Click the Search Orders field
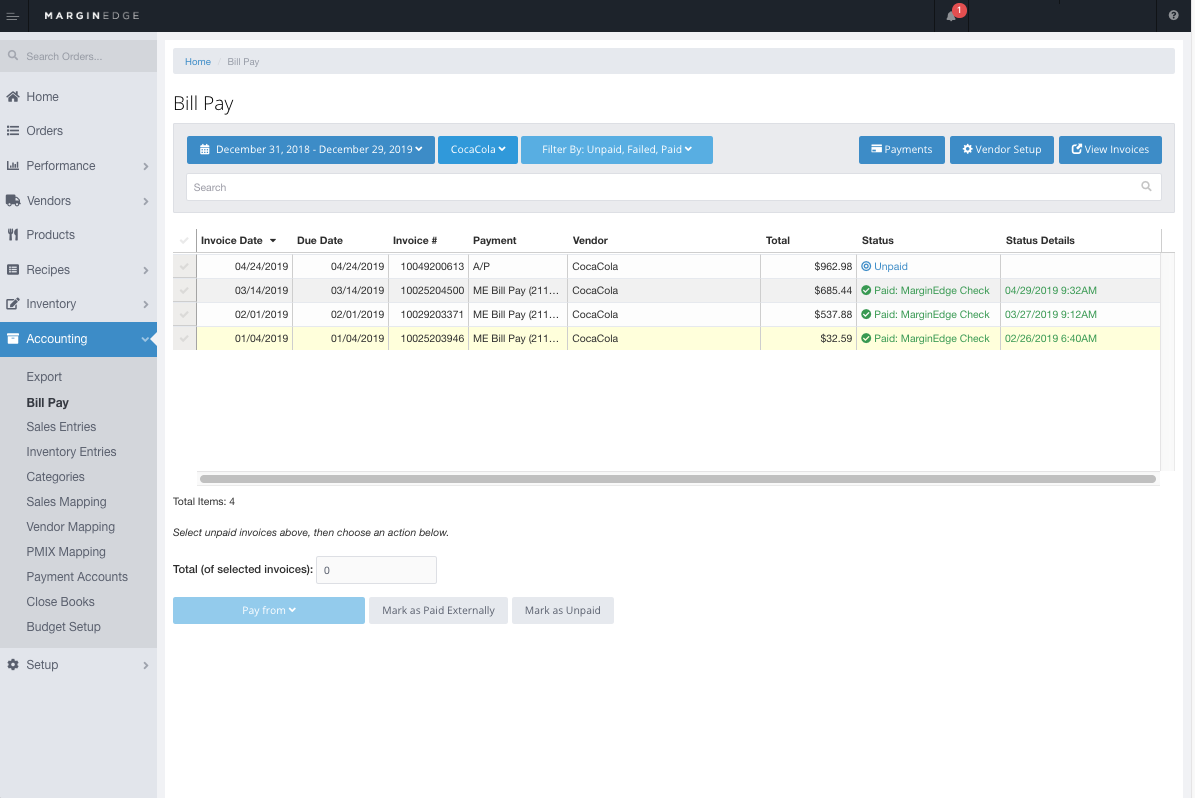The image size is (1195, 798). pos(85,56)
